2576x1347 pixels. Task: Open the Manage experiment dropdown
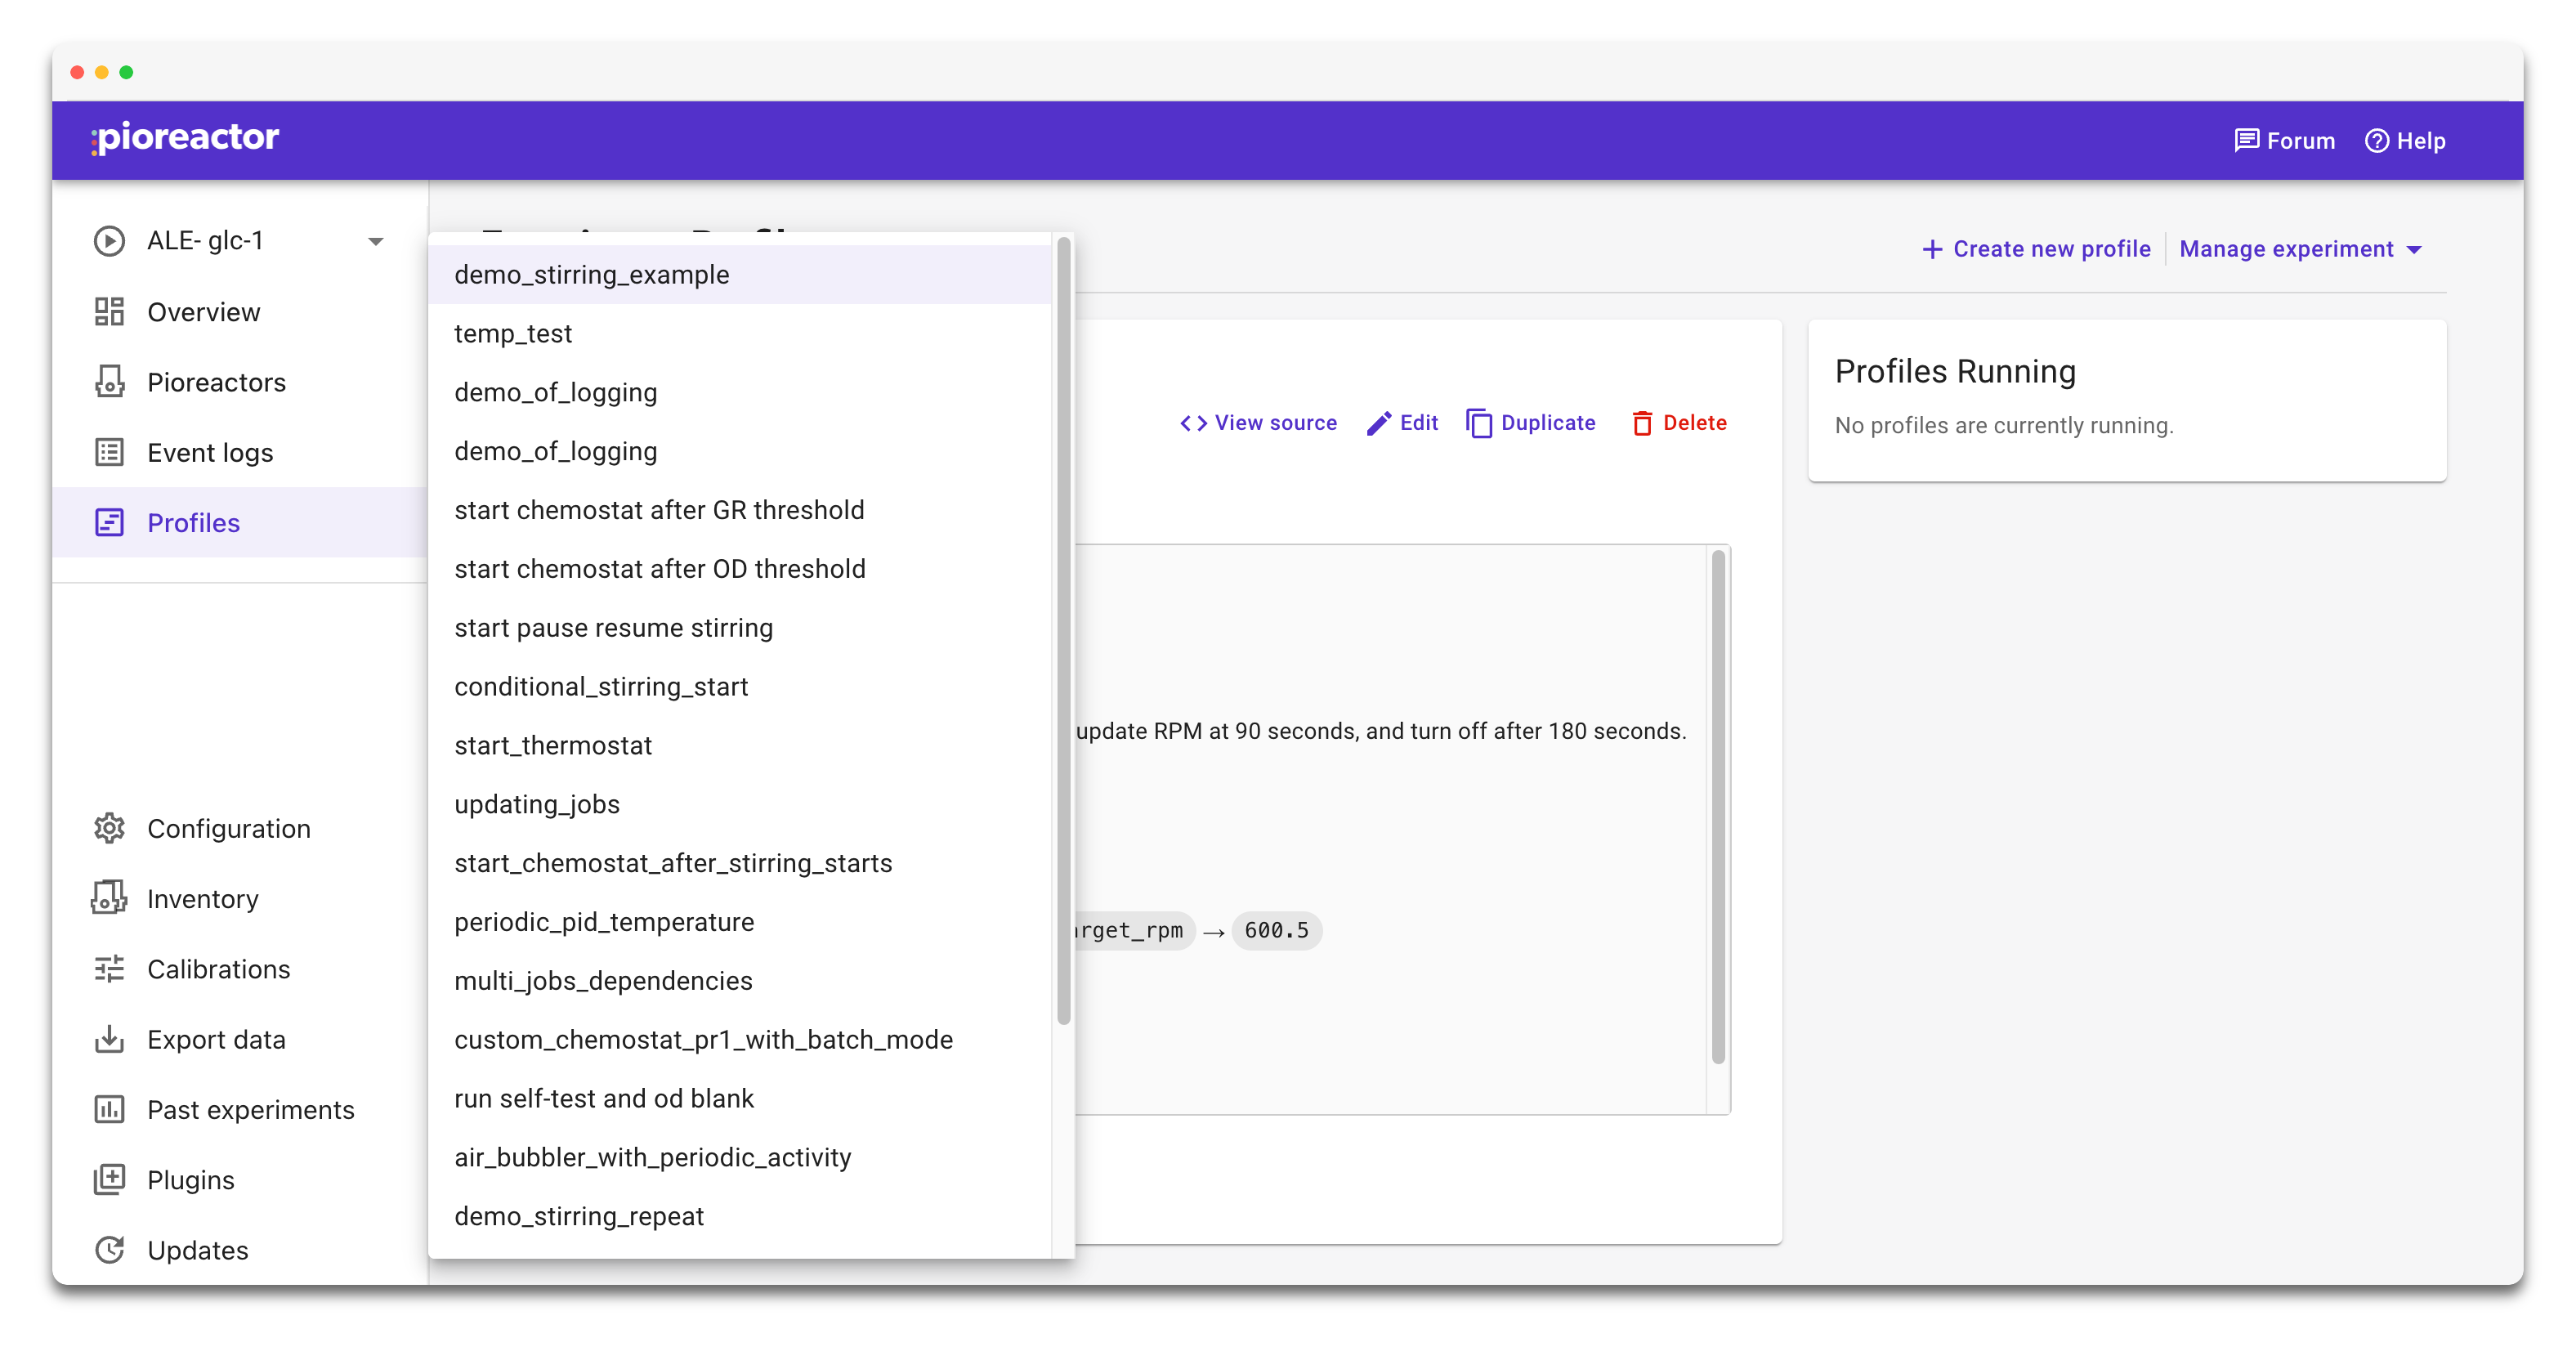click(2300, 249)
